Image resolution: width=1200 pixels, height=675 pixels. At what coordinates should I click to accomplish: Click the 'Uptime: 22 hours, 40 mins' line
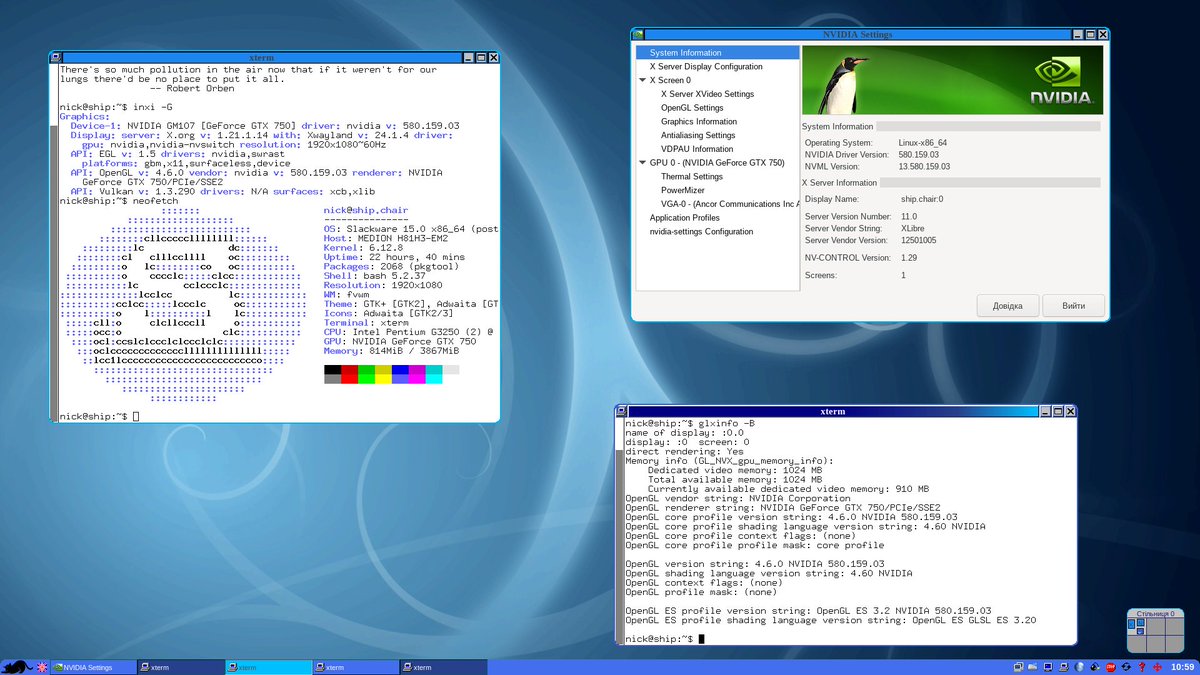coord(394,257)
